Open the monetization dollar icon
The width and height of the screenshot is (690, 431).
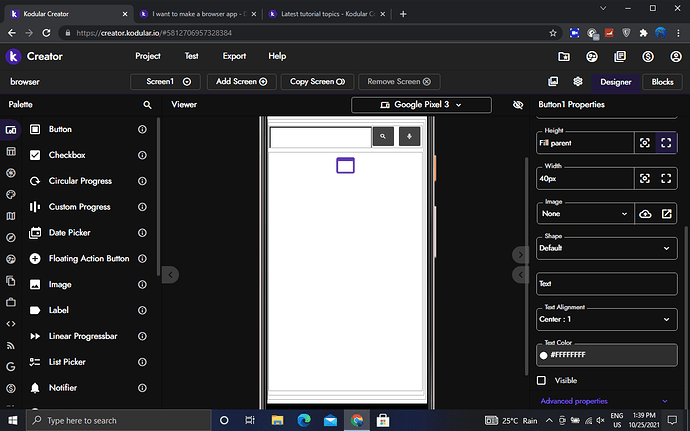point(648,56)
